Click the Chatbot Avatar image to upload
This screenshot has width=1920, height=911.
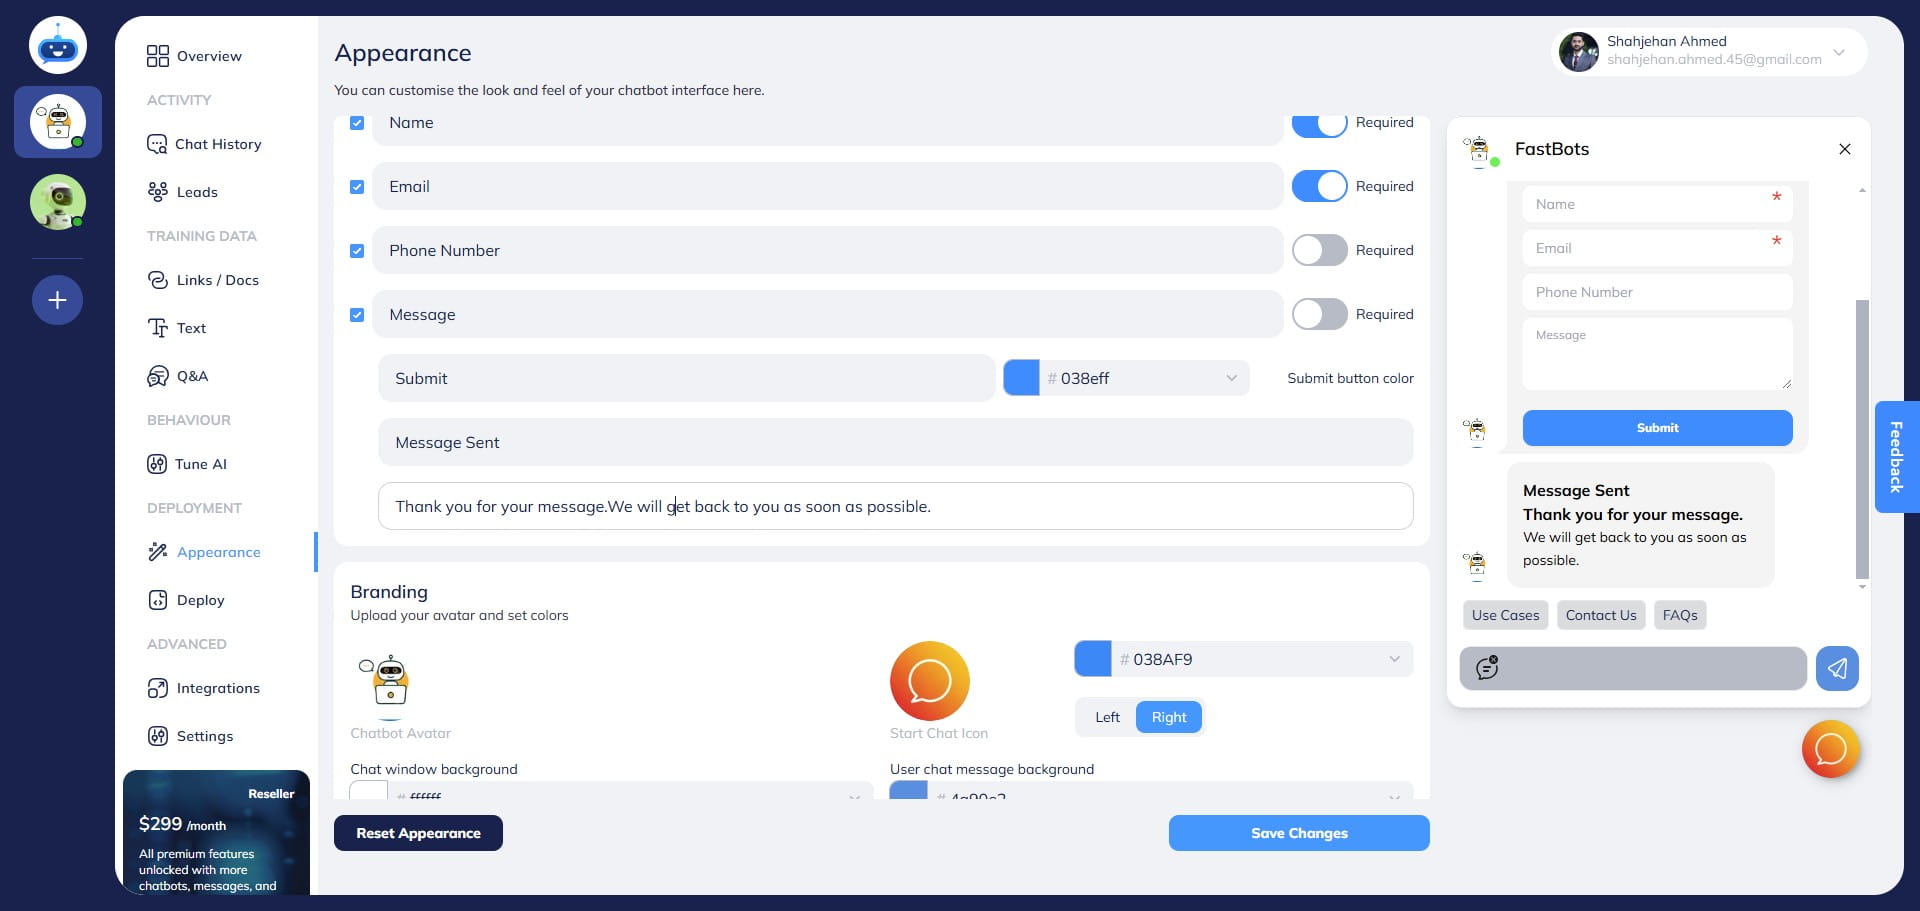tap(389, 682)
